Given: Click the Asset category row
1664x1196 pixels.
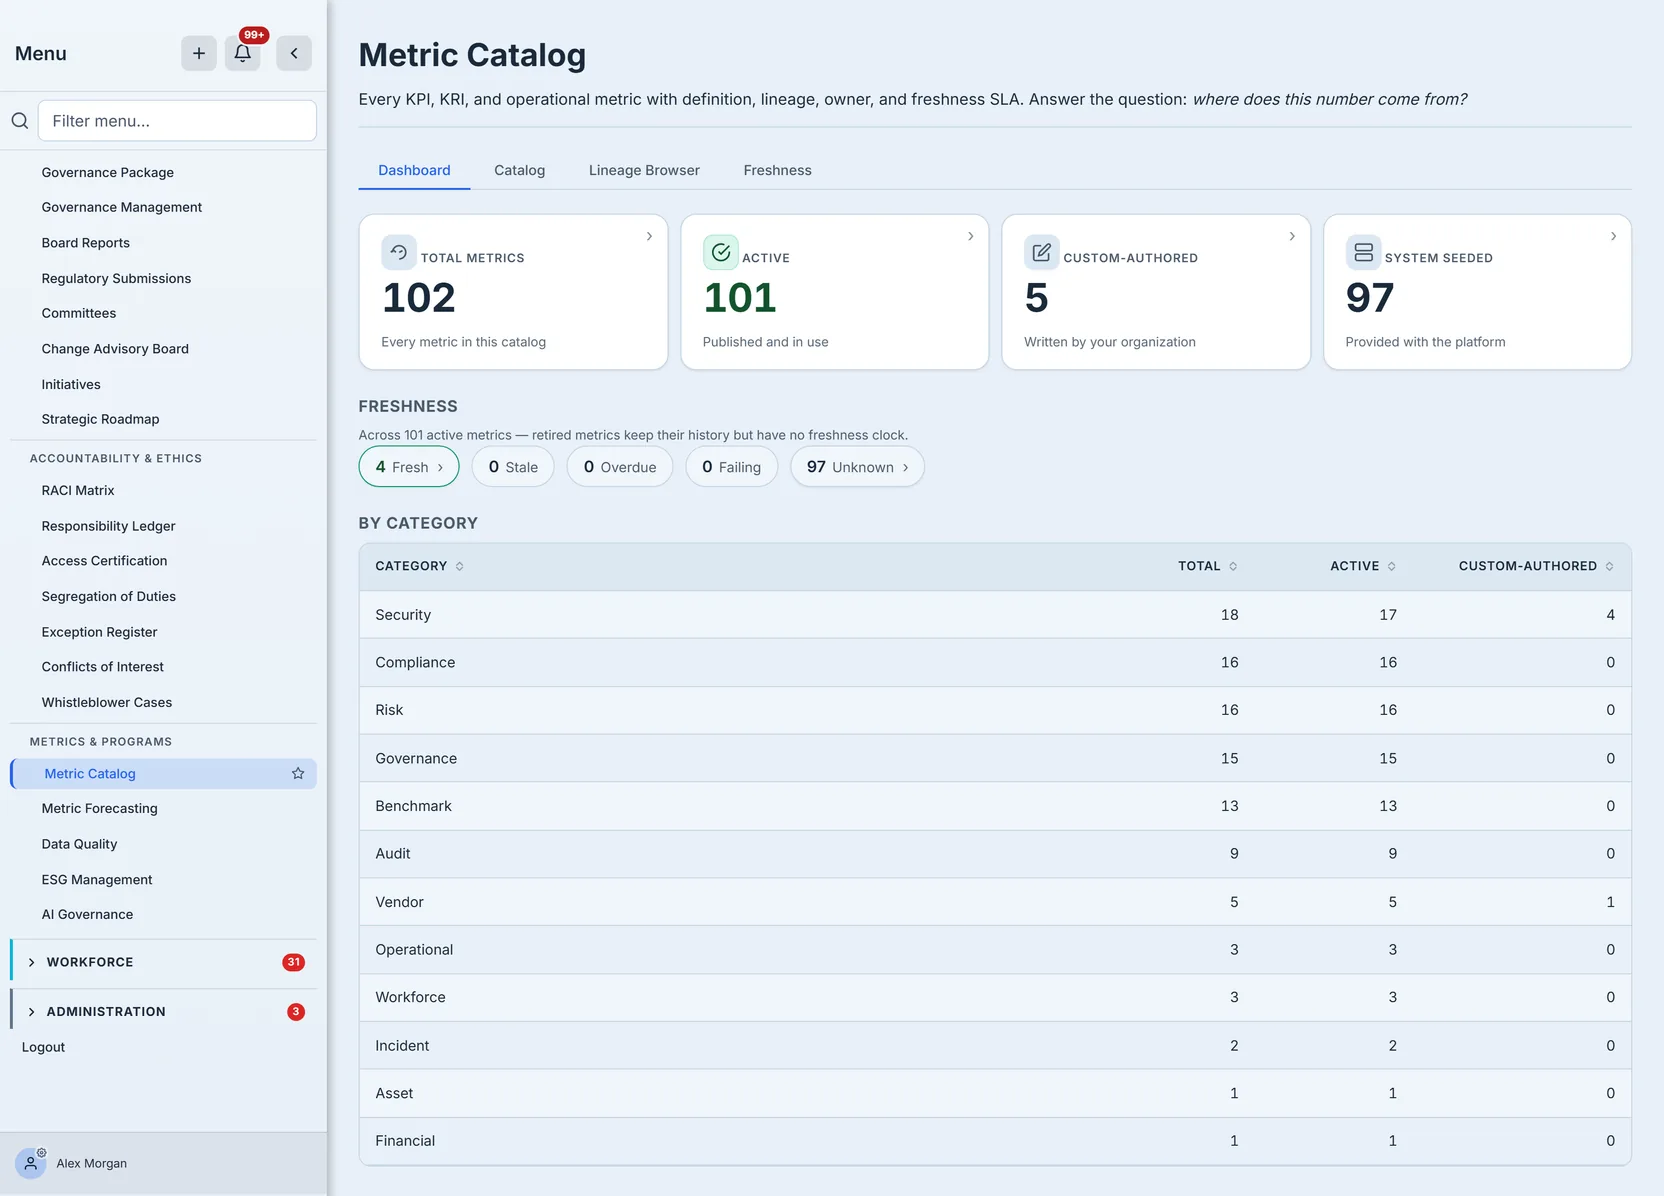Looking at the screenshot, I should 995,1093.
